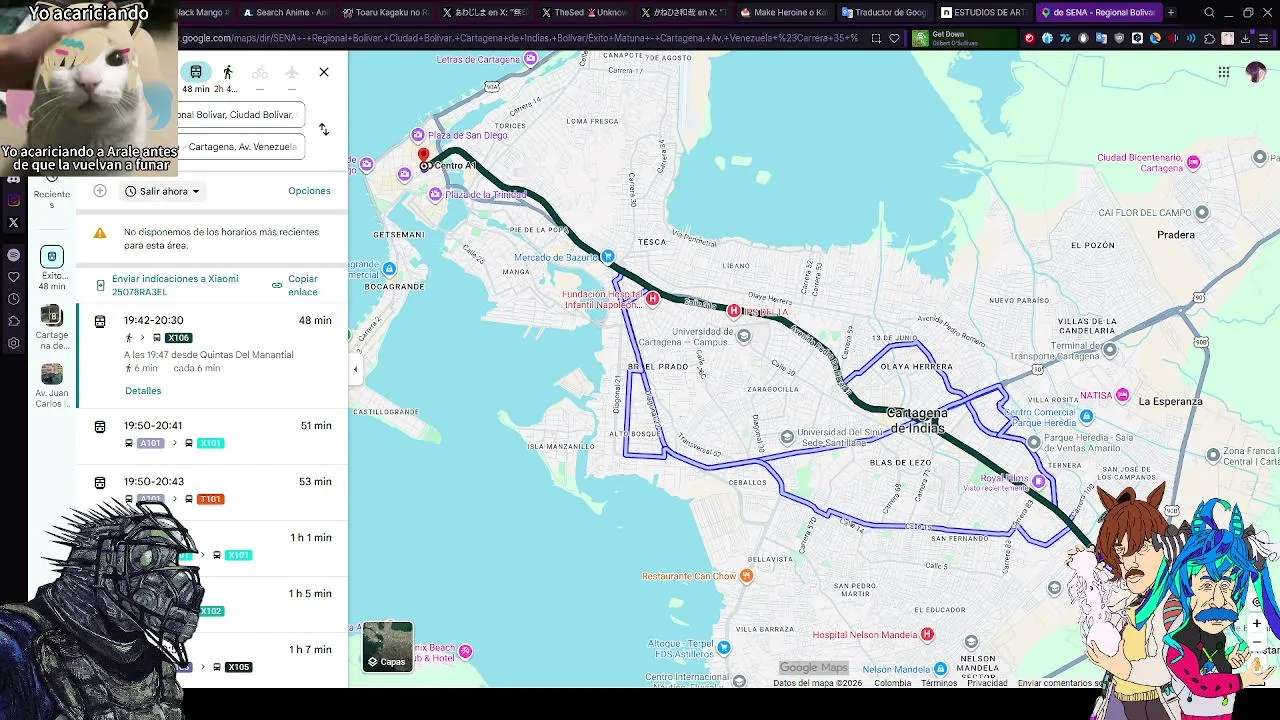Screen dimensions: 1280x720
Task: Open the Términos link in map footer
Action: [x=939, y=683]
